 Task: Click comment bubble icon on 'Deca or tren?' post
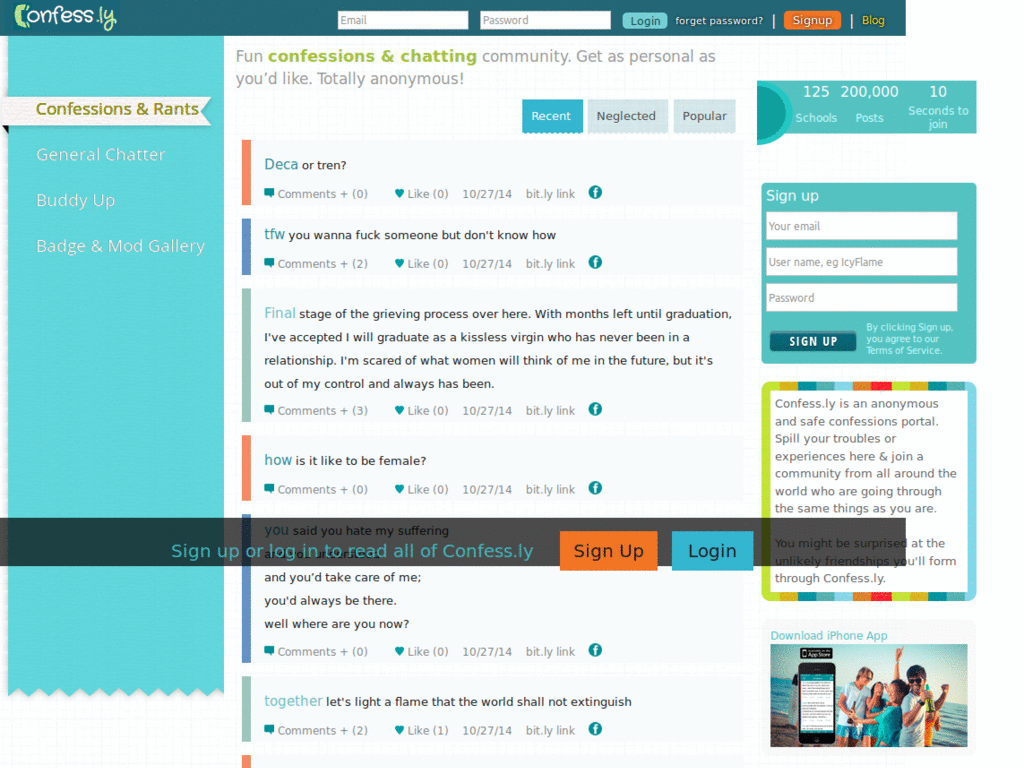pyautogui.click(x=269, y=193)
